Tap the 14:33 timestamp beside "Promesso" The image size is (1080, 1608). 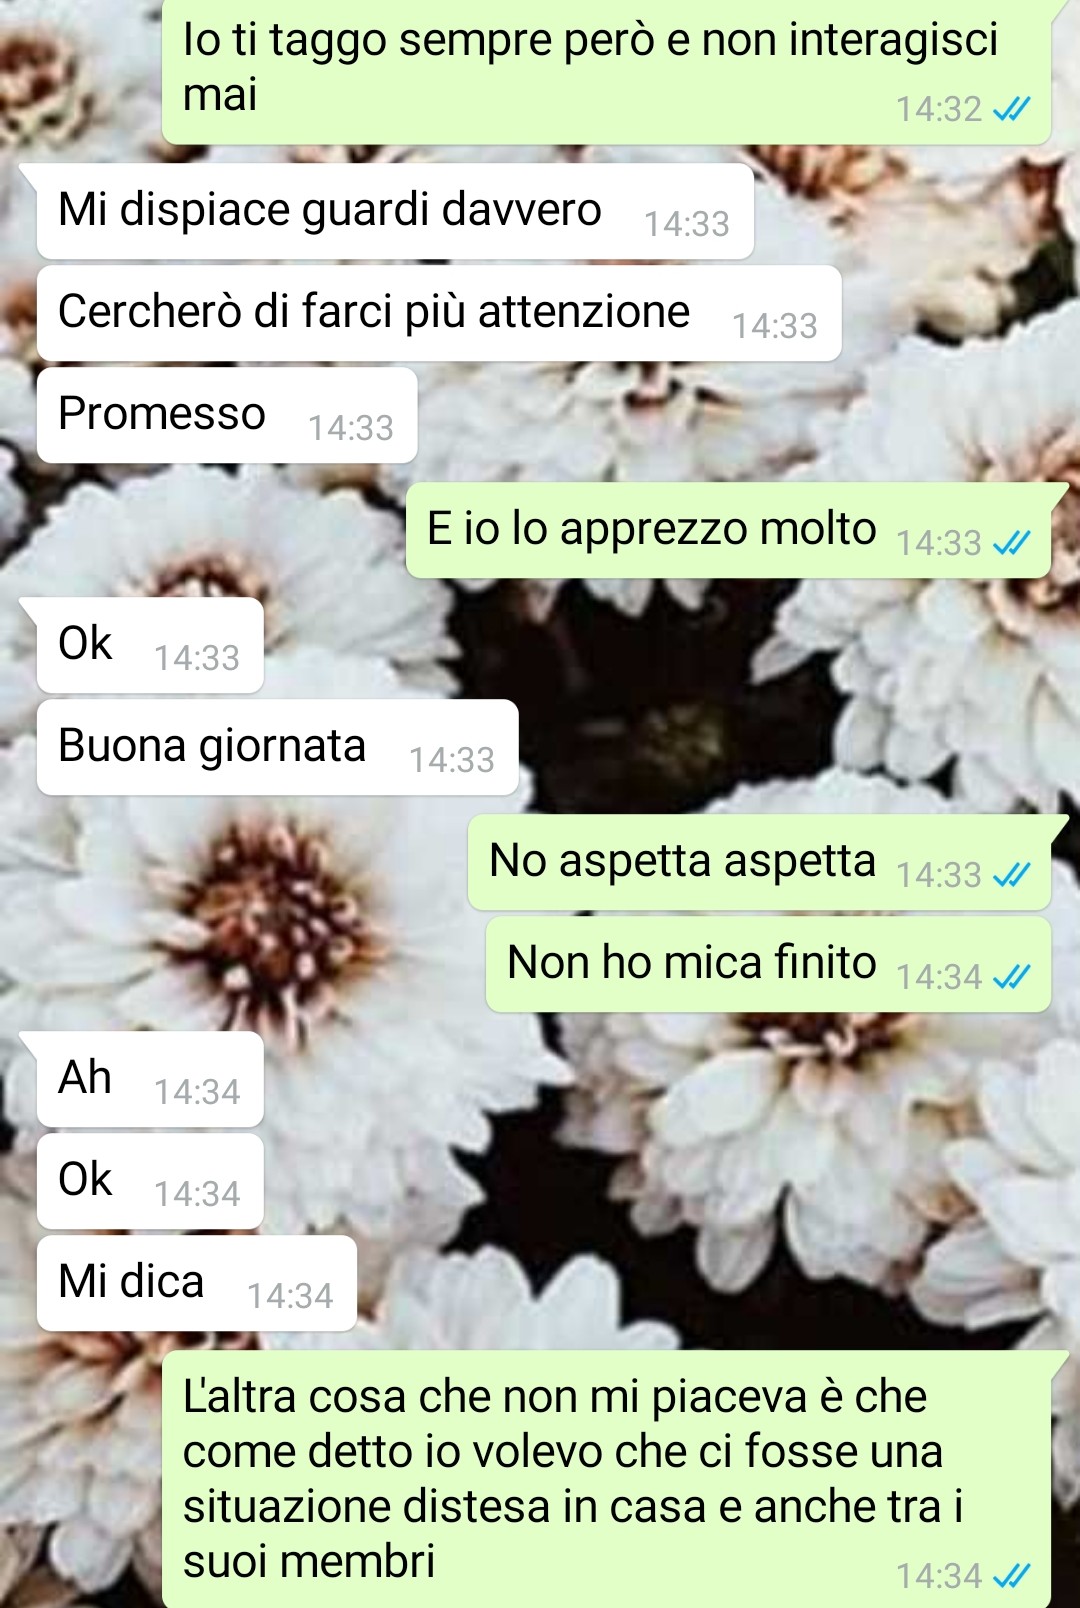351,428
